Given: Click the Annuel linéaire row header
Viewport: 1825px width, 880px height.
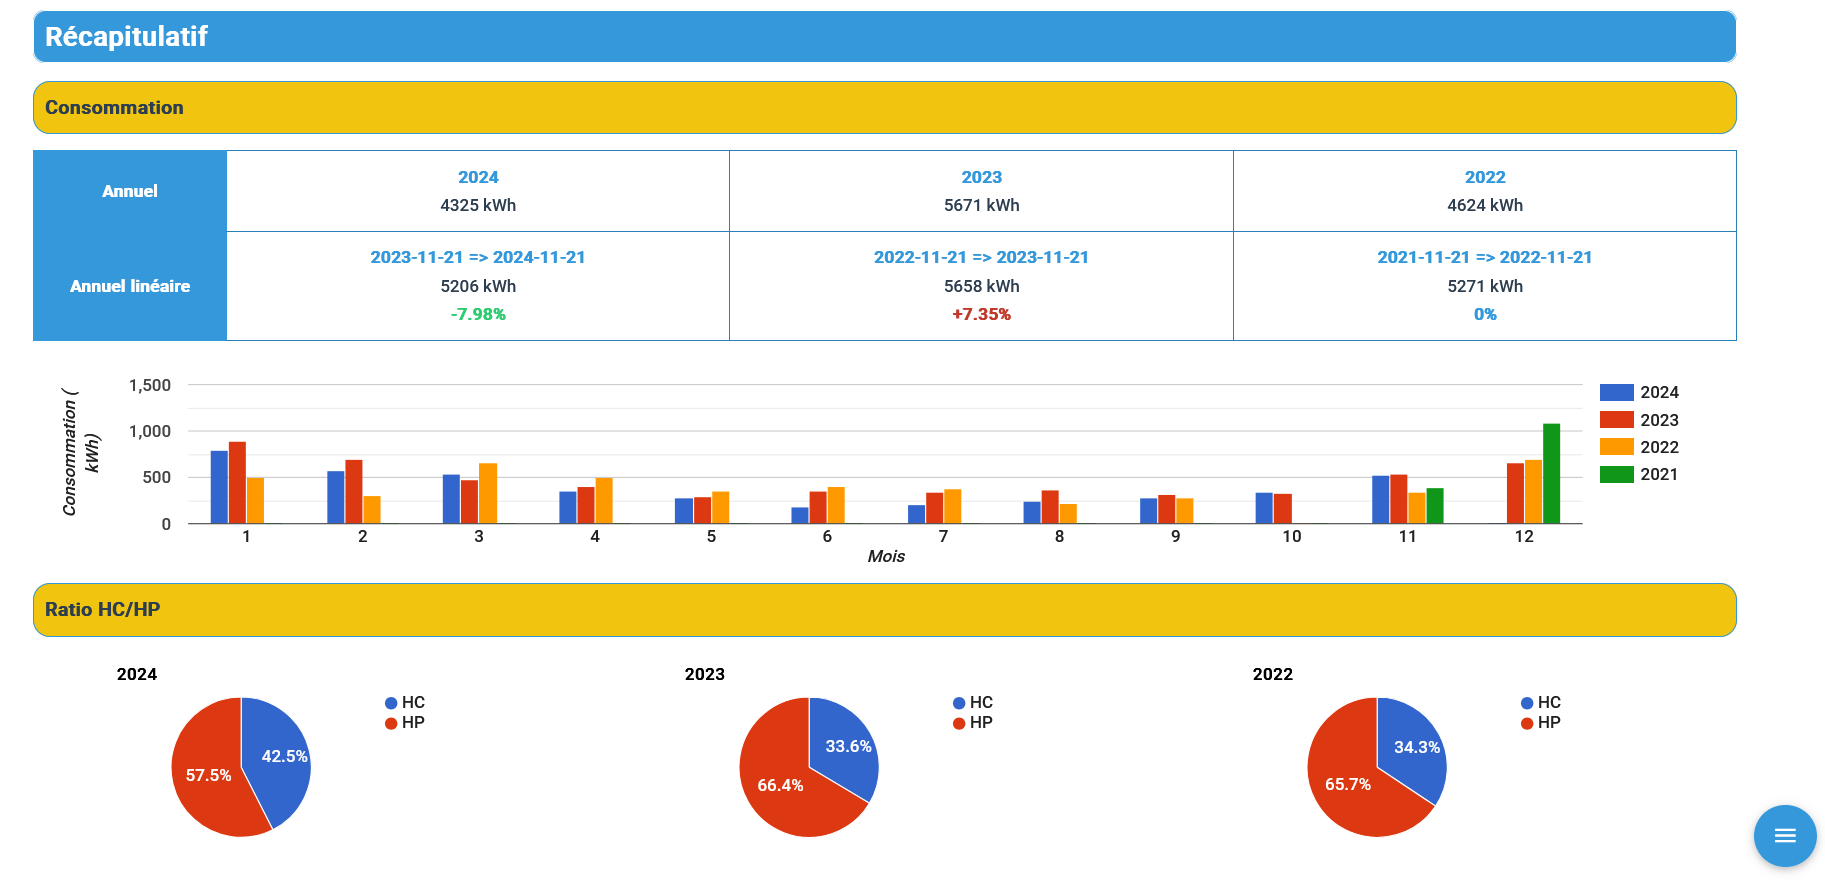Looking at the screenshot, I should (x=130, y=286).
